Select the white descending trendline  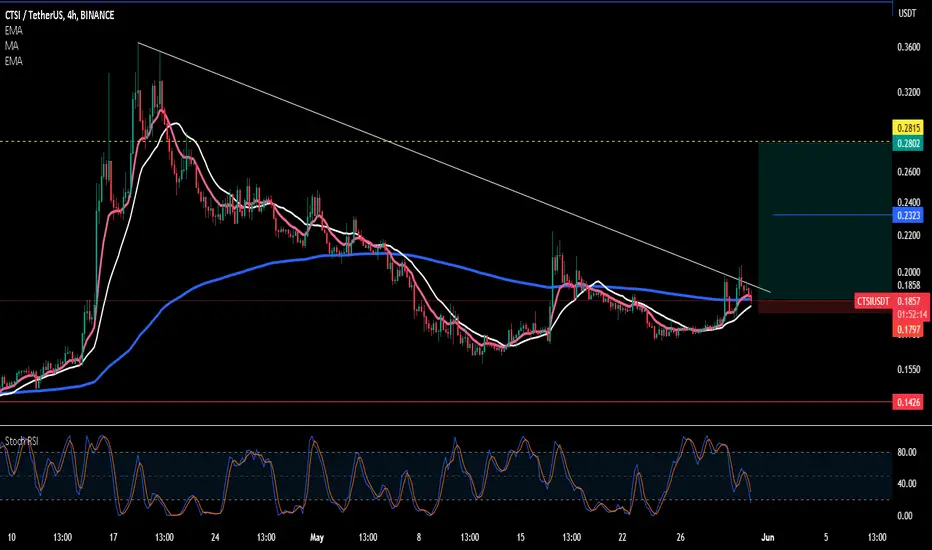(x=454, y=168)
